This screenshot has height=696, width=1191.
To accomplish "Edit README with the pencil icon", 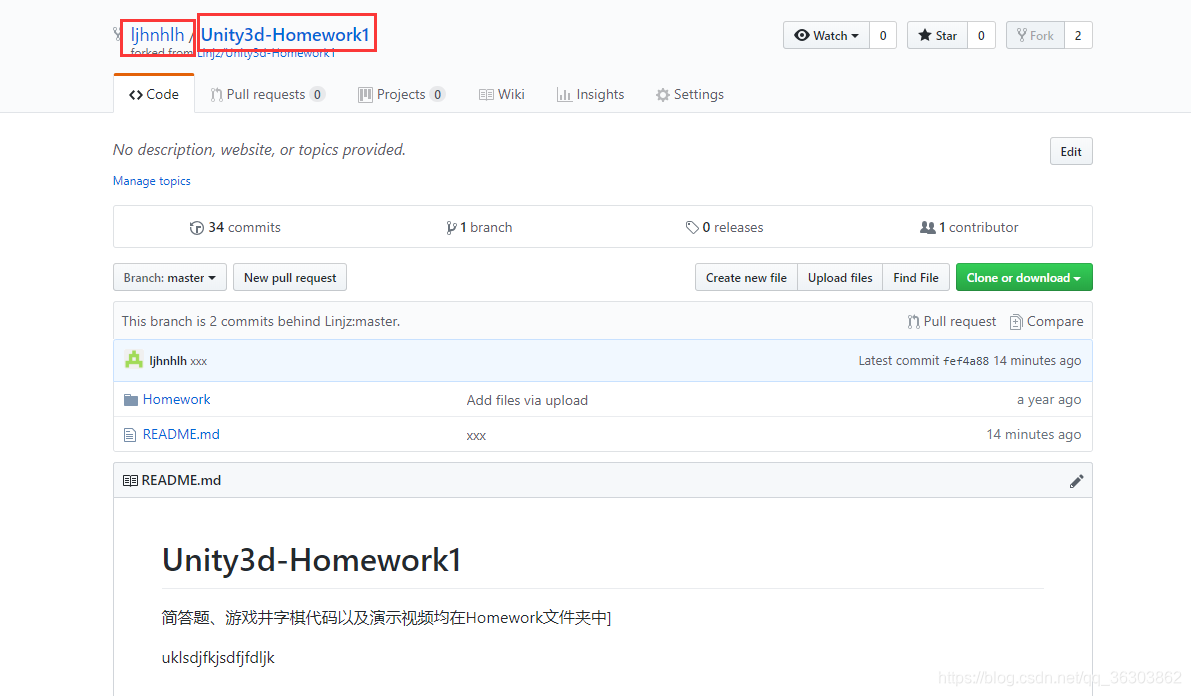I will pos(1076,481).
